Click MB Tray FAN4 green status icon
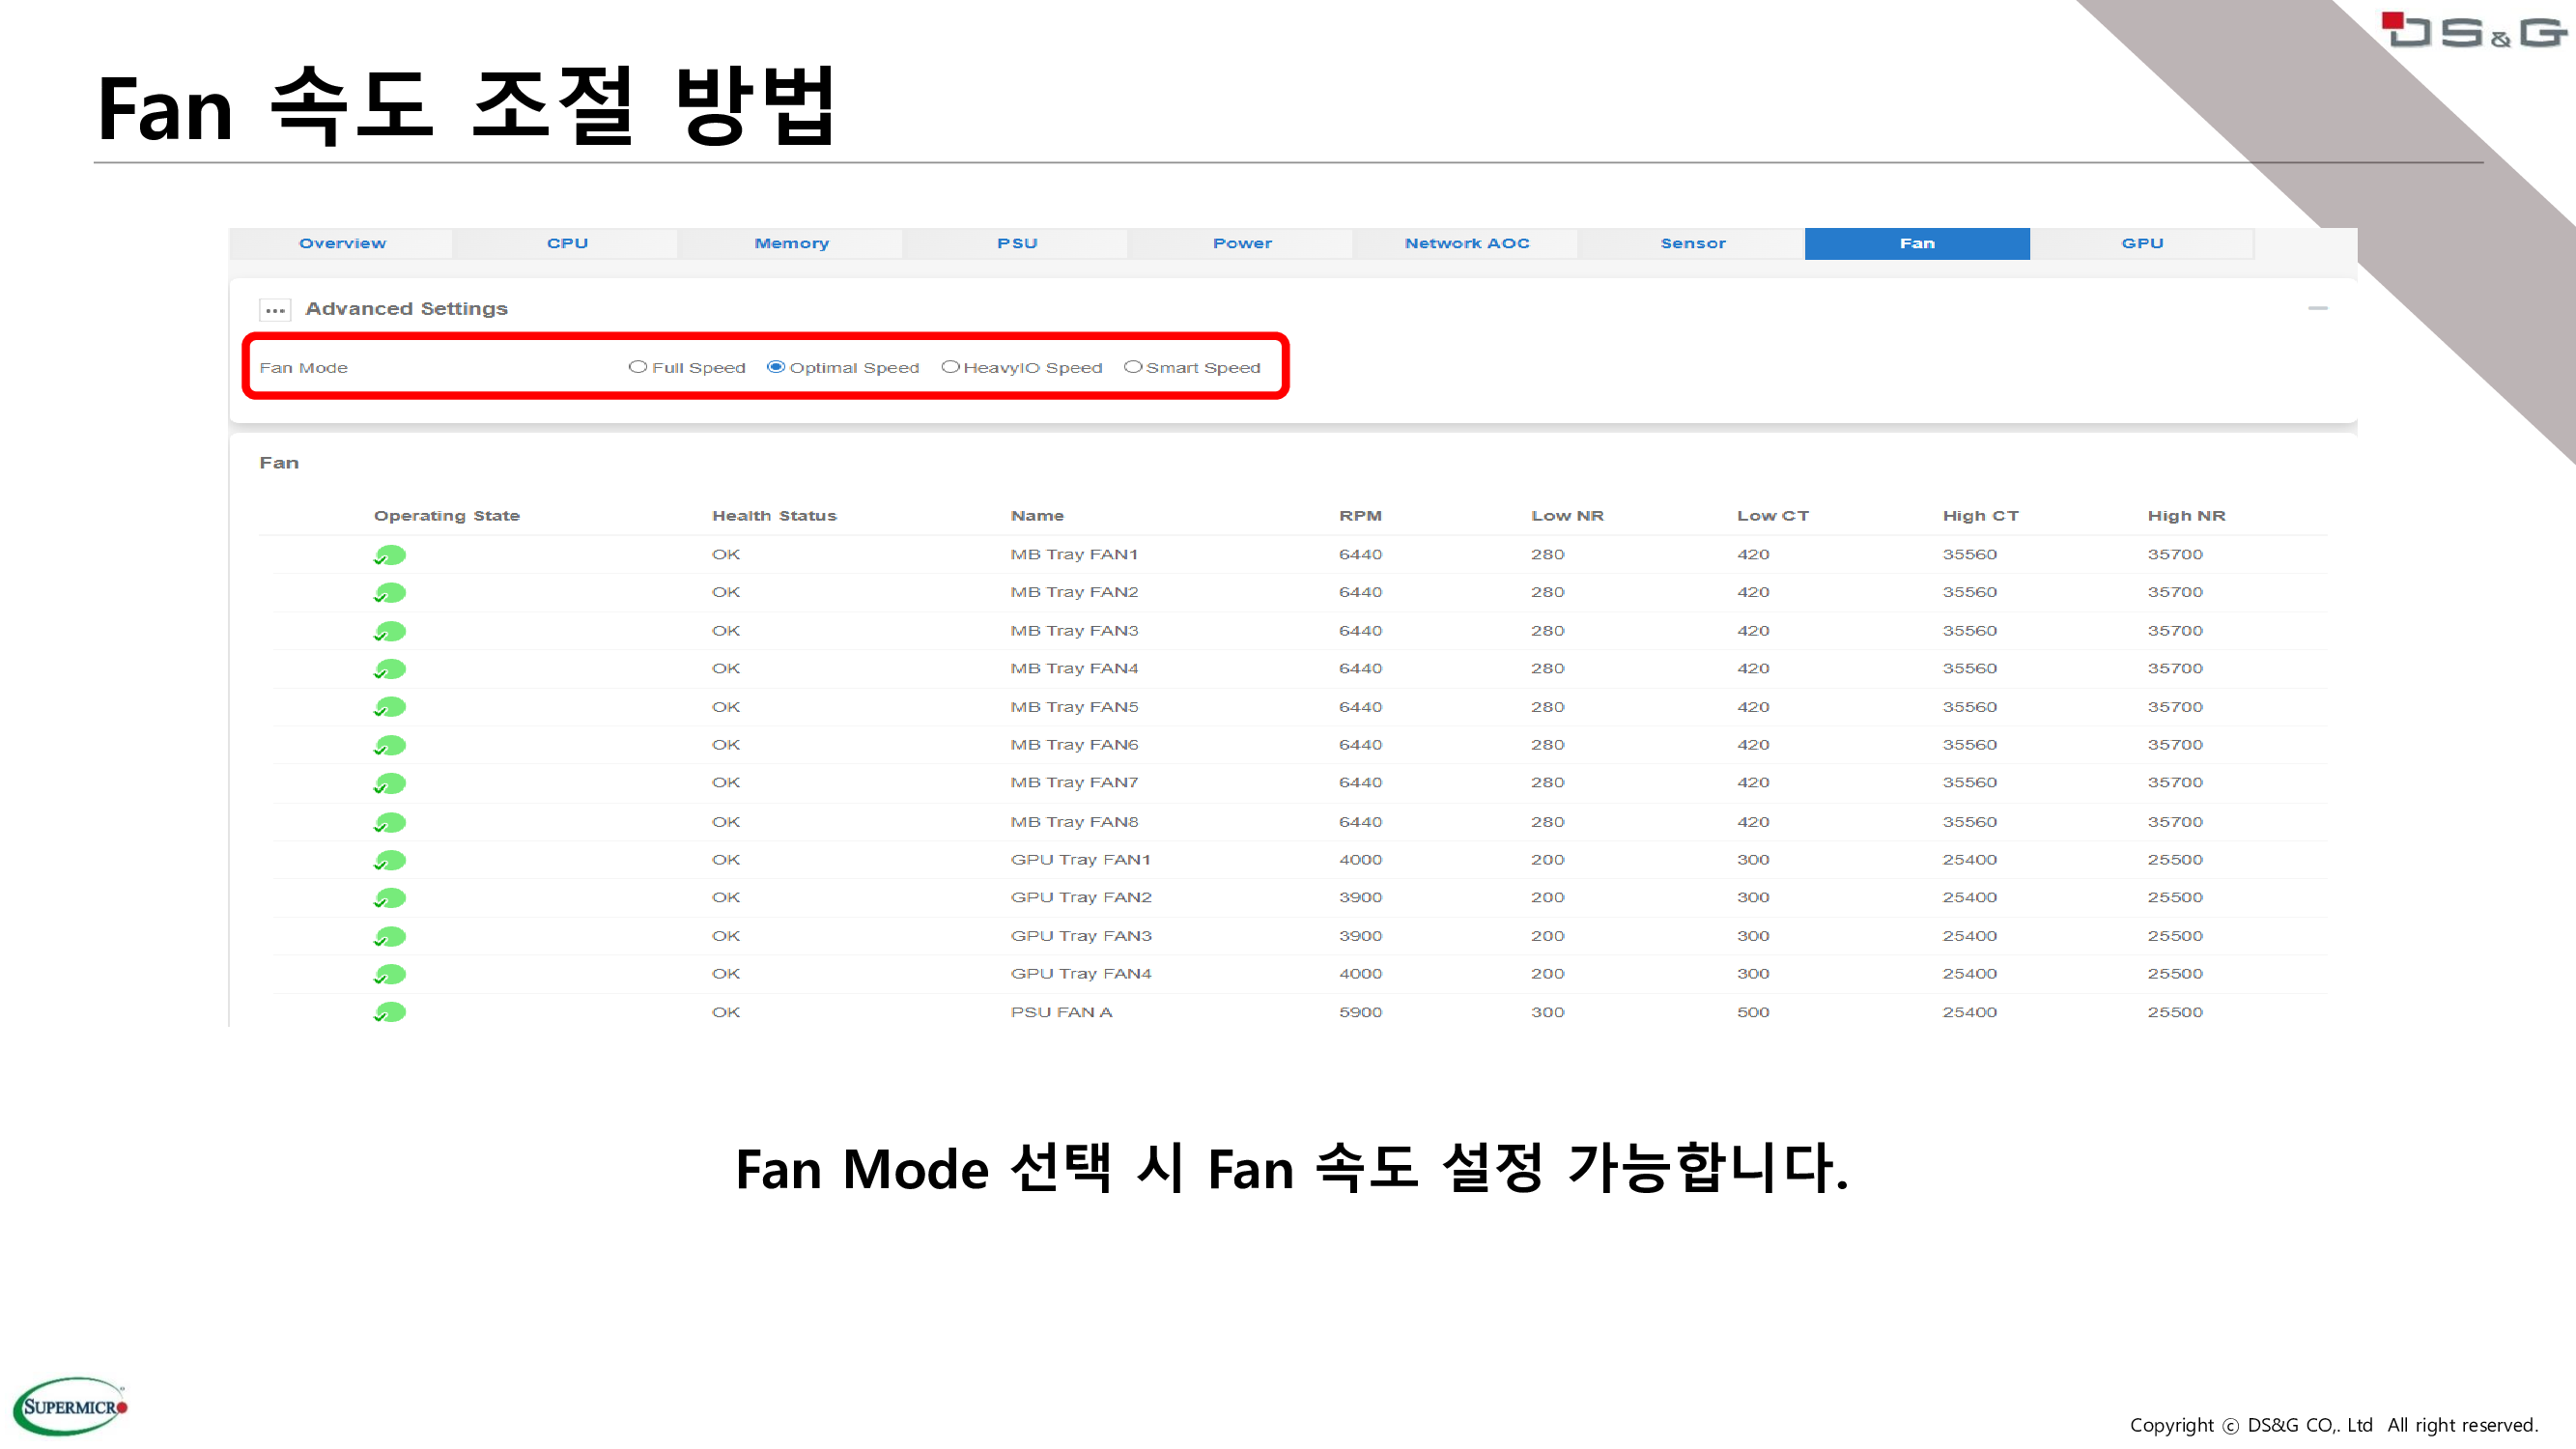 [389, 669]
